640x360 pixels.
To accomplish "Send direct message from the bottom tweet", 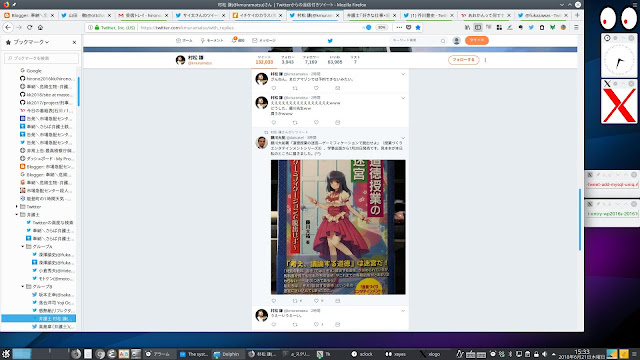I will [337, 324].
